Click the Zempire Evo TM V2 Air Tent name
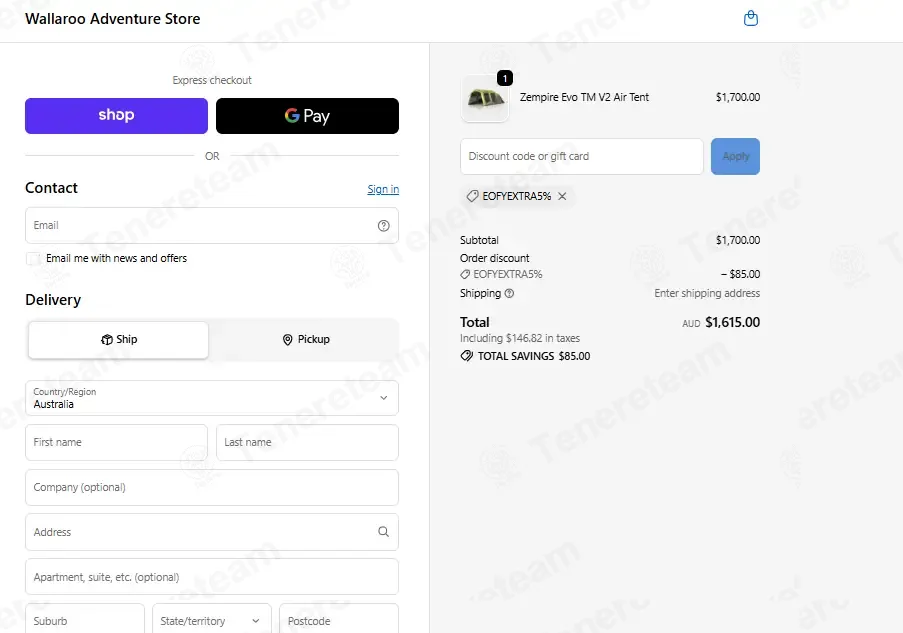Viewport: 903px width, 633px height. 584,97
